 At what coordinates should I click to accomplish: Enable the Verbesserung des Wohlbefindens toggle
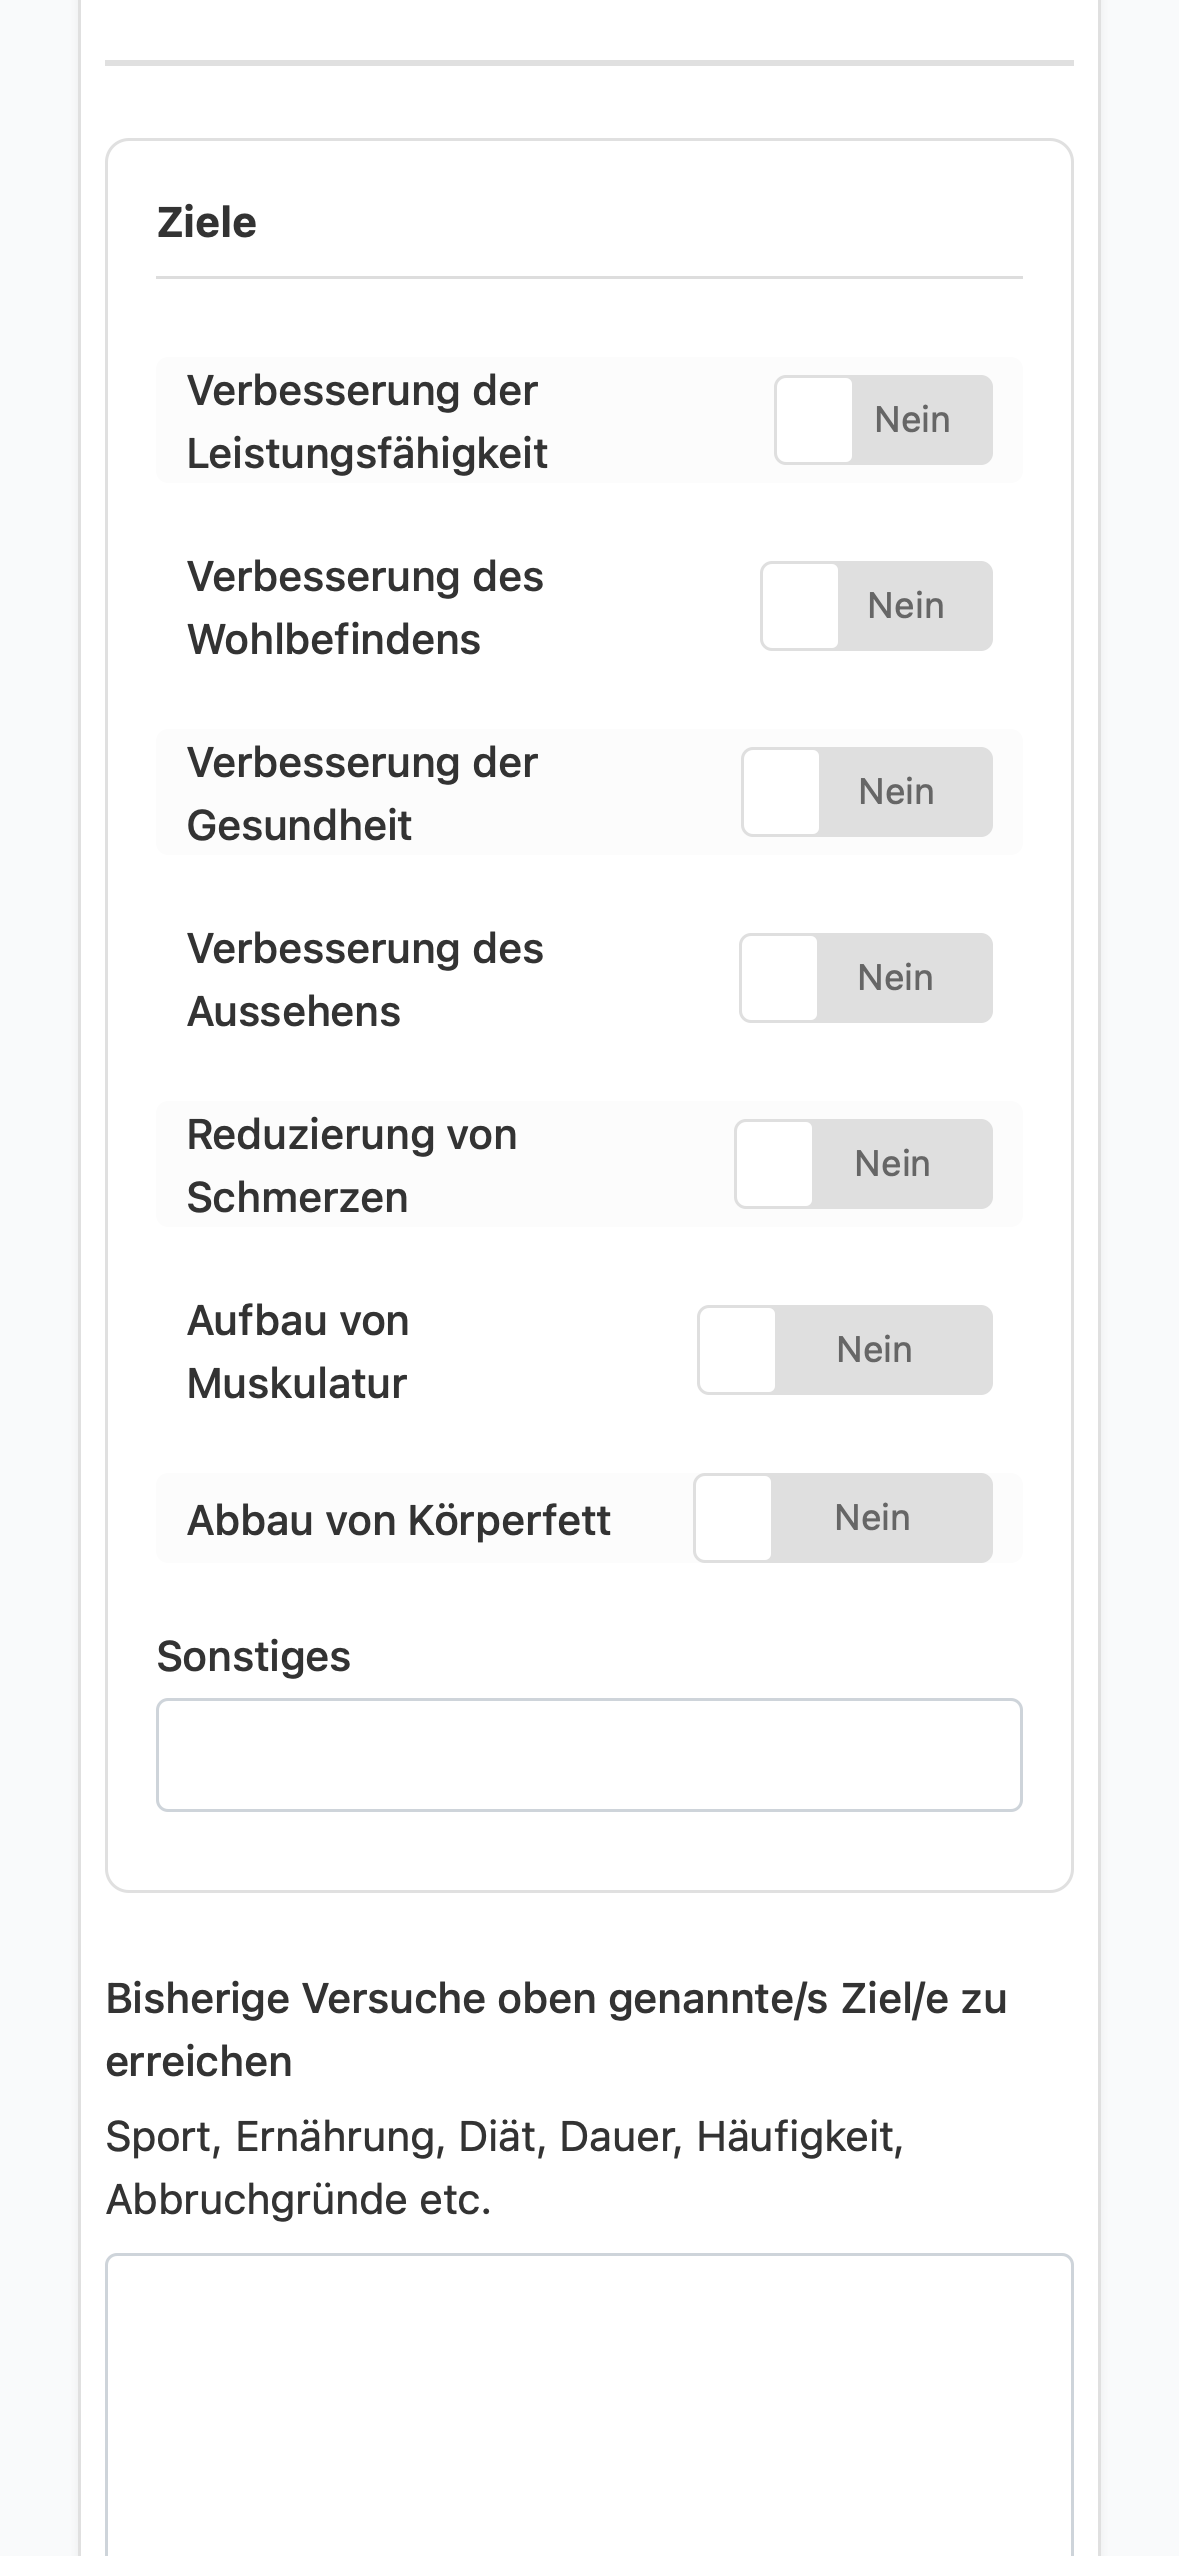(x=876, y=606)
